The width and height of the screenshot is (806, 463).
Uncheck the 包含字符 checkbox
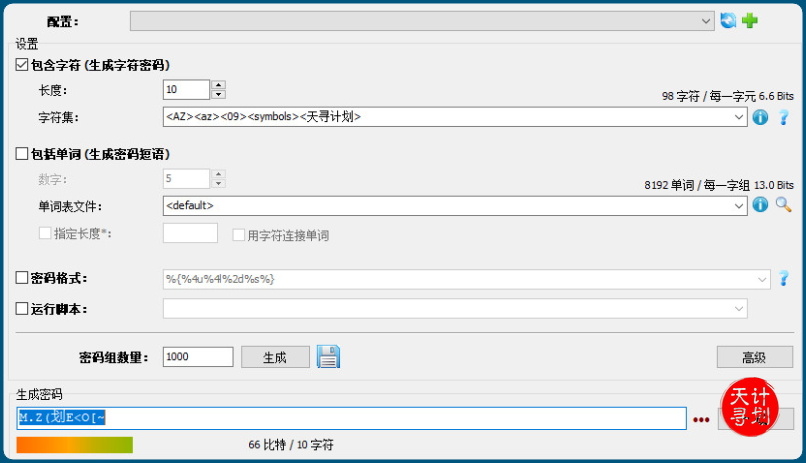click(x=23, y=65)
